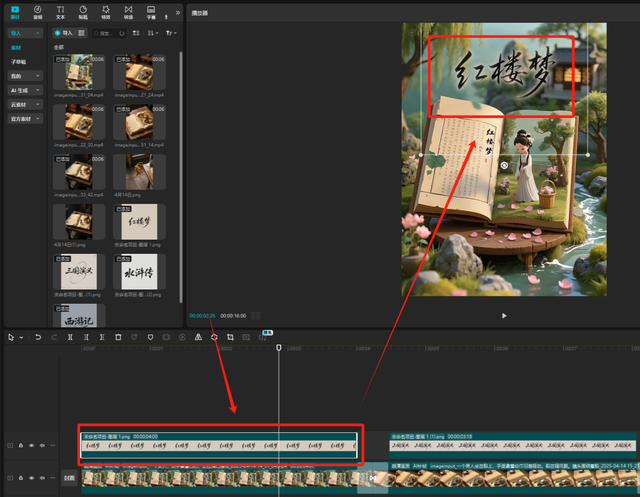Image resolution: width=640 pixels, height=497 pixels.
Task: Click the freeze frame toolbar icon
Action: point(166,337)
